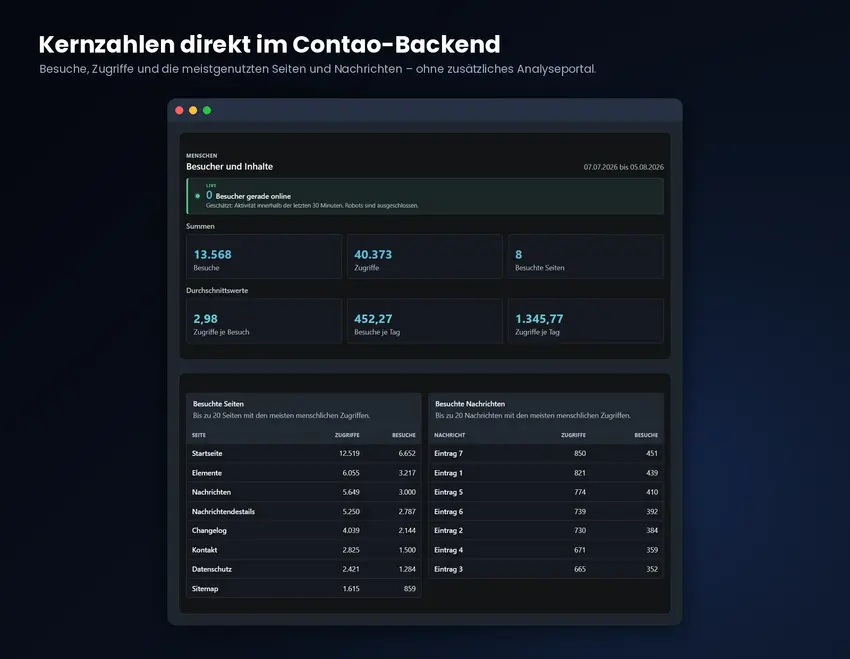Click the yellow minimize window dot
This screenshot has height=659, width=850.
[x=193, y=111]
